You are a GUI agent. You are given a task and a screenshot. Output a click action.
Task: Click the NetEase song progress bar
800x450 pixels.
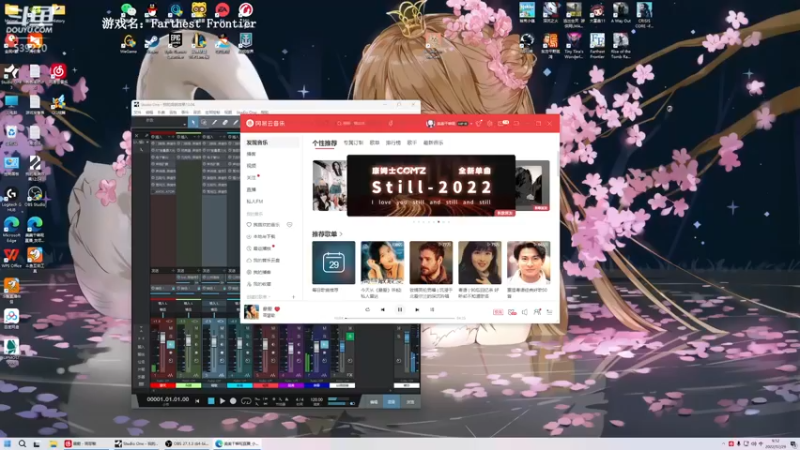click(x=399, y=318)
